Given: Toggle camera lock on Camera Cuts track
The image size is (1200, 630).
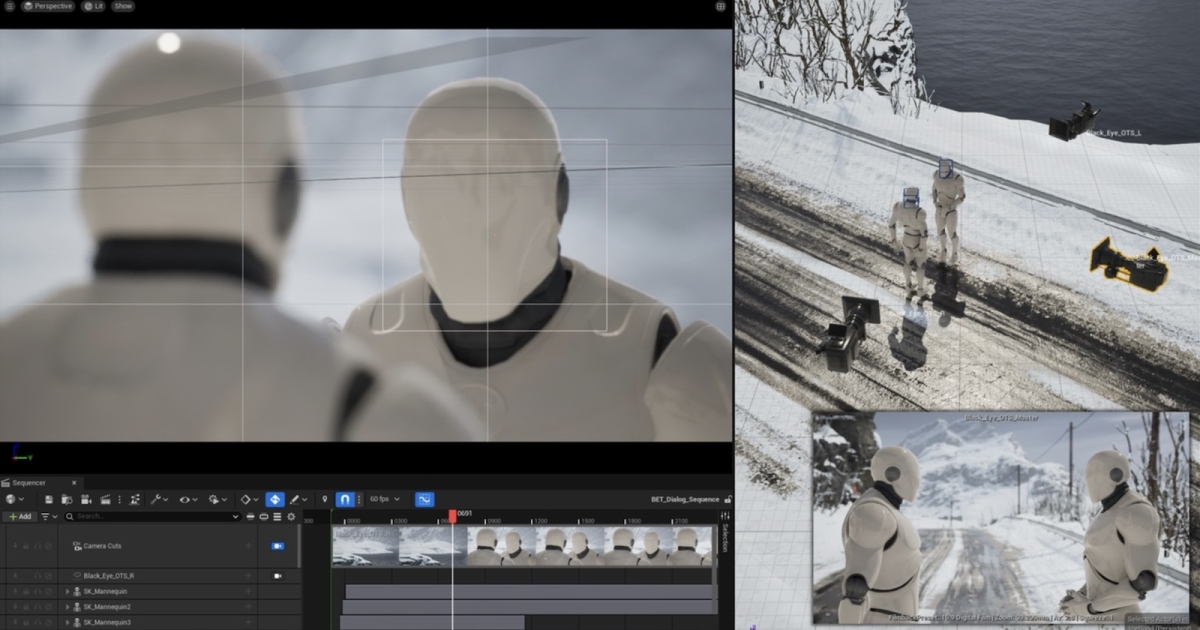Looking at the screenshot, I should 278,546.
